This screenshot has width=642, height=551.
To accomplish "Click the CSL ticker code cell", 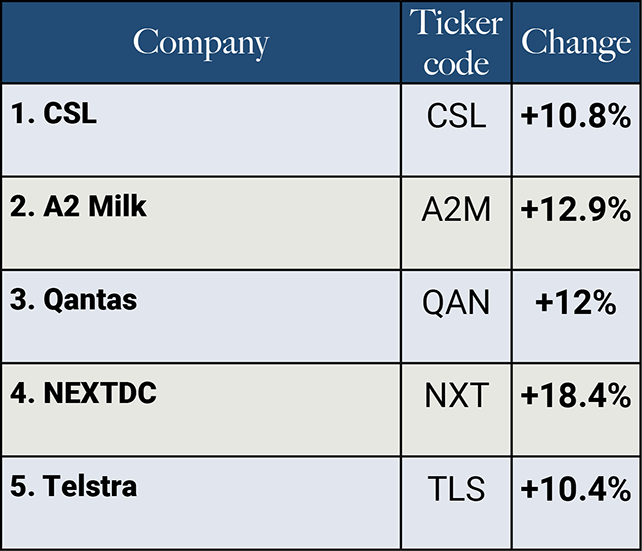I will coord(456,117).
